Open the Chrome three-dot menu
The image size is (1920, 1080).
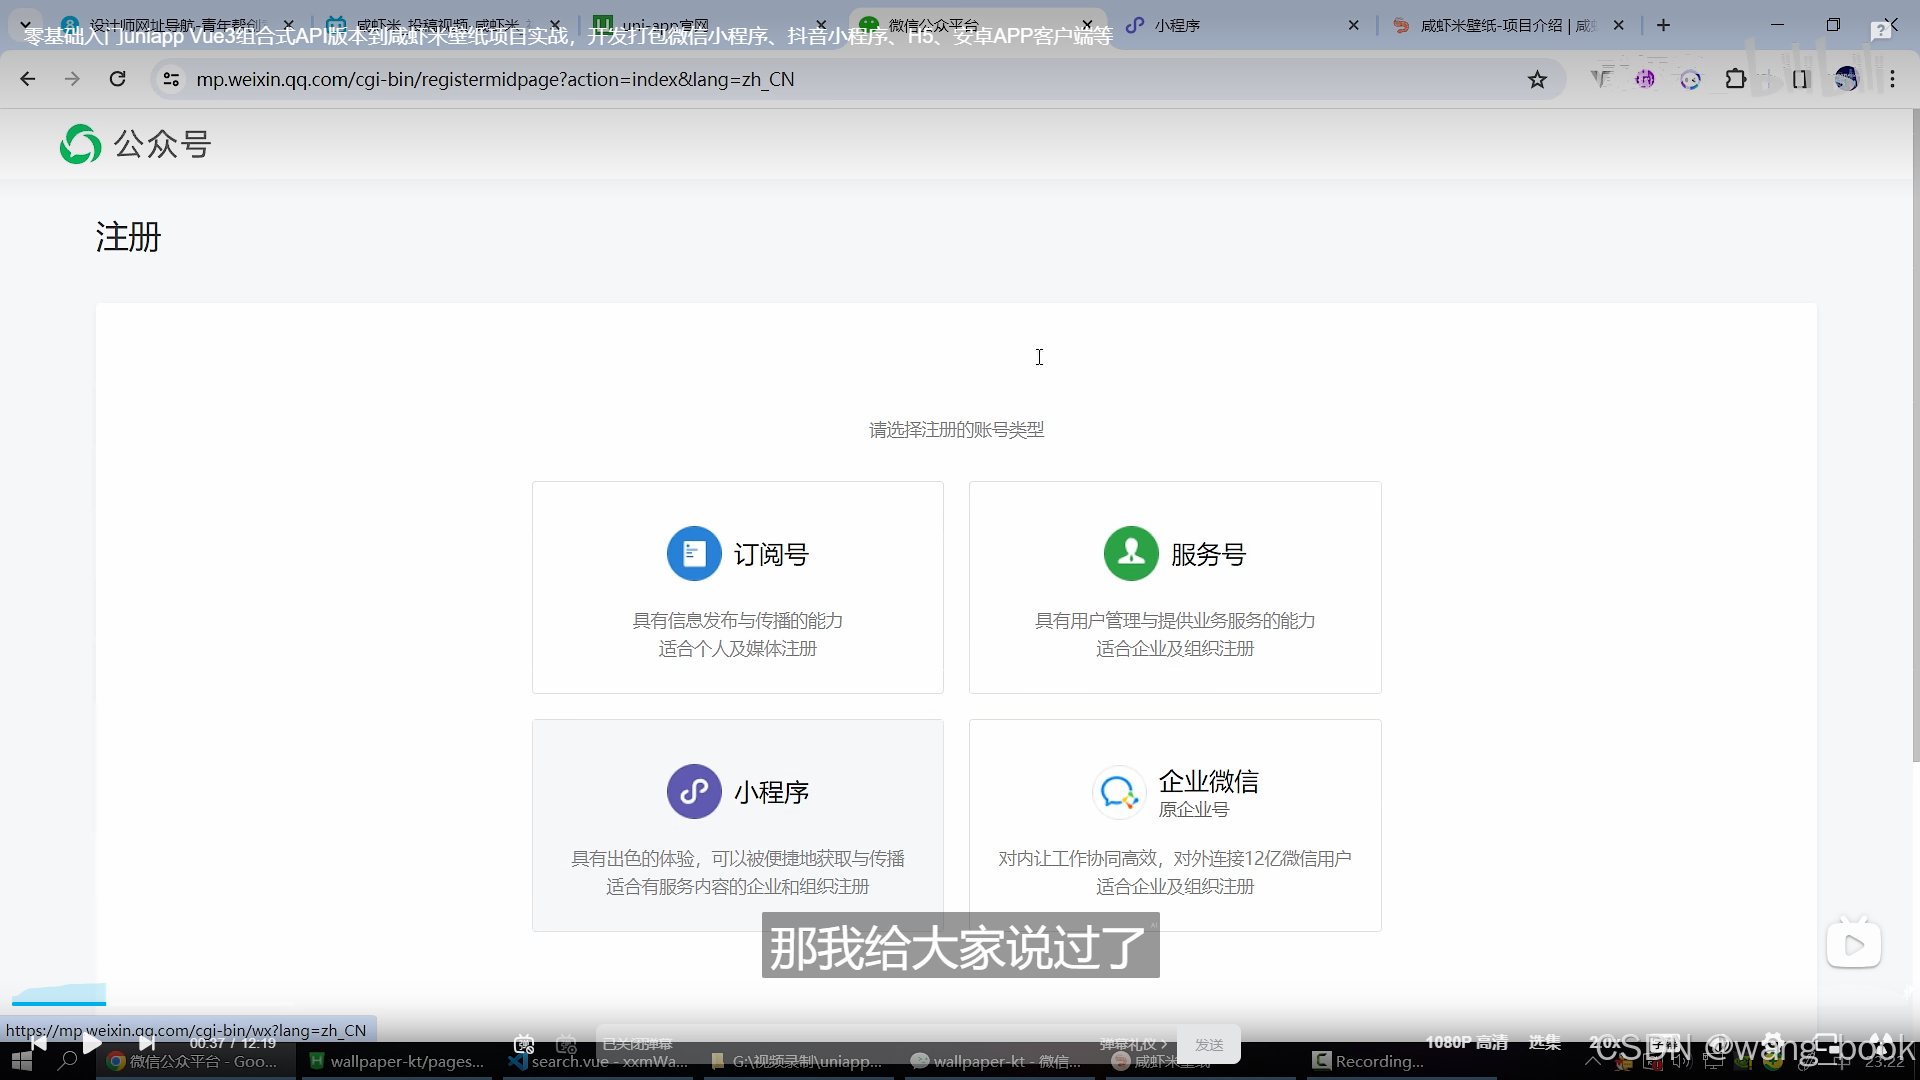click(1892, 79)
